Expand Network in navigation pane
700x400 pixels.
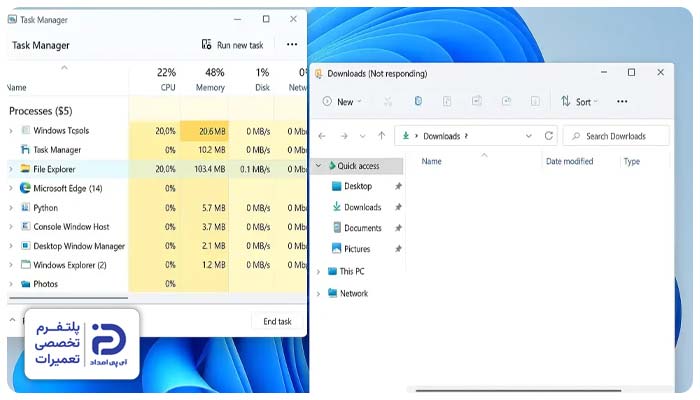tap(318, 294)
